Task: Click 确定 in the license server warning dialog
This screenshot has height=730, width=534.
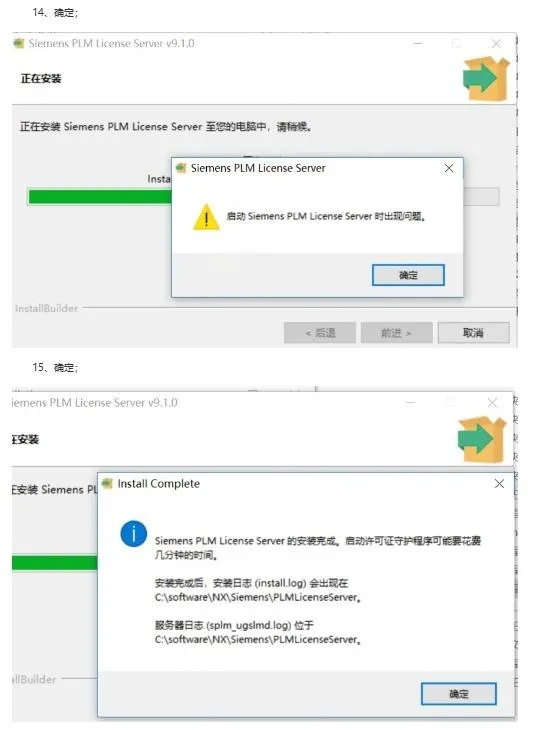Action: click(408, 275)
